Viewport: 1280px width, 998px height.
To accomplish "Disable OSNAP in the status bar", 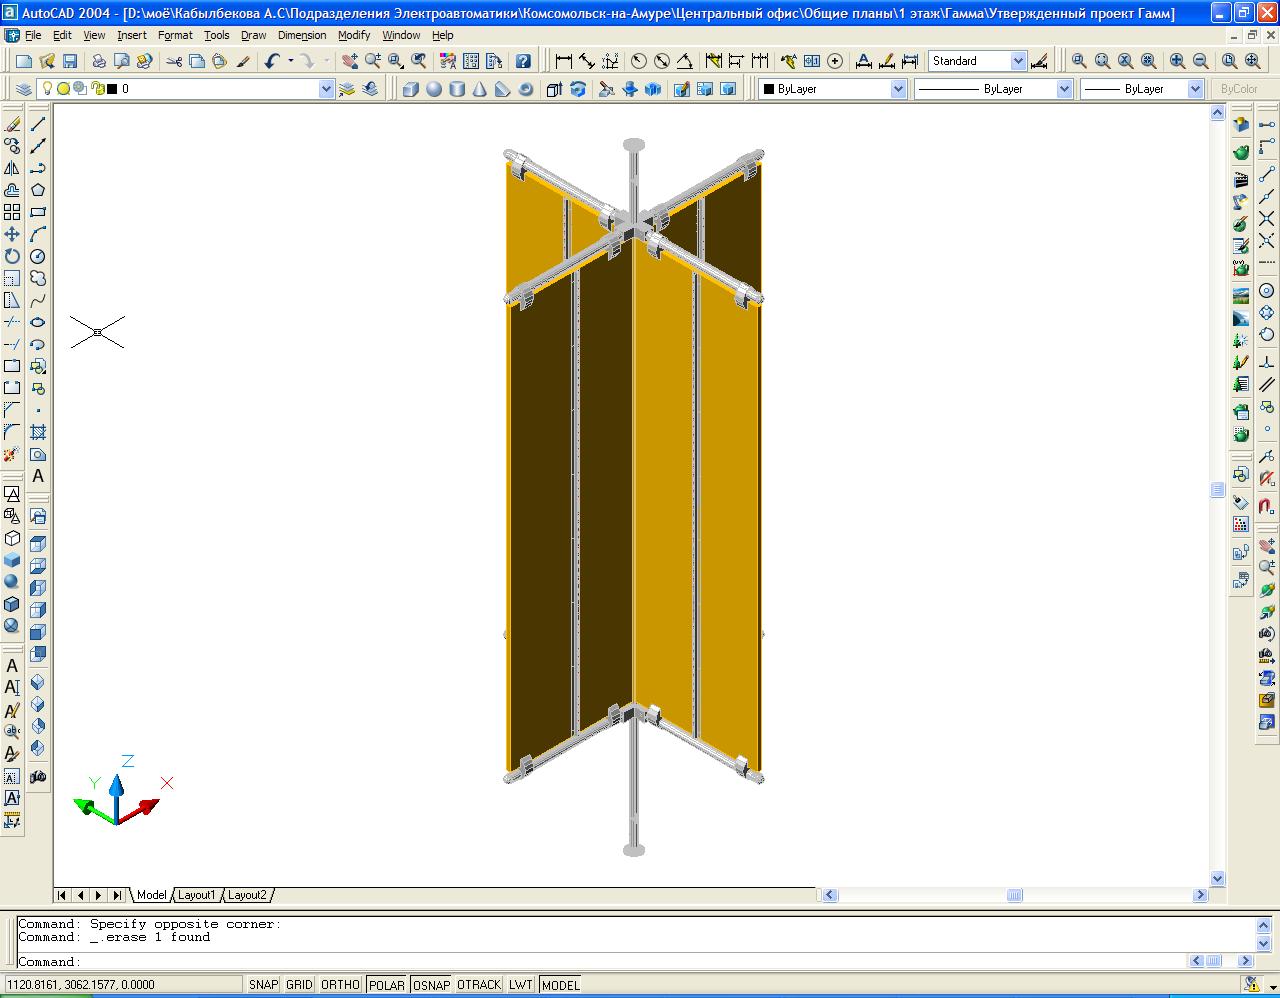I will coord(431,985).
